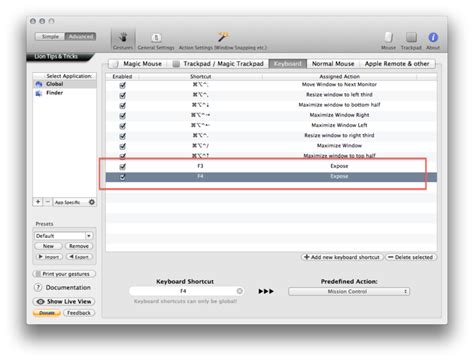Open the Gestures toolbar section
The image size is (474, 361).
(x=123, y=40)
